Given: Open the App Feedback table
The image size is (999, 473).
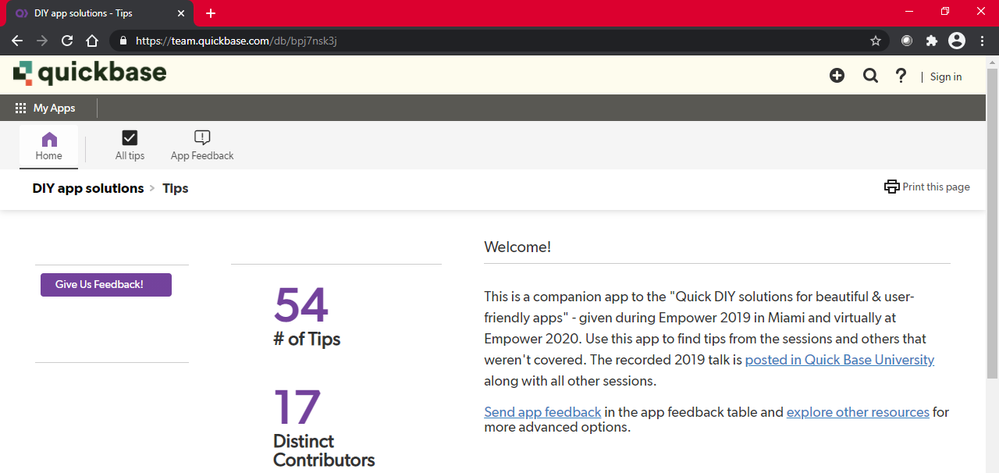Looking at the screenshot, I should 202,146.
